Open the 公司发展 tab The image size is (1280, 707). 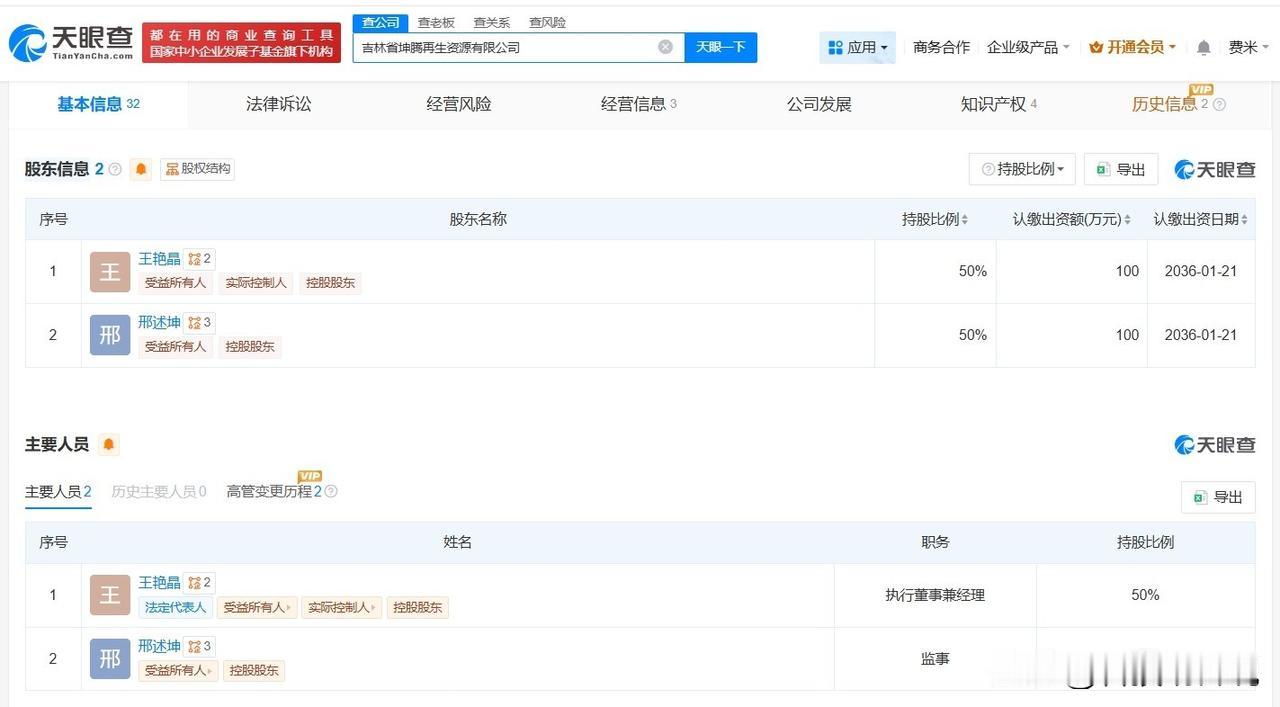coord(819,104)
